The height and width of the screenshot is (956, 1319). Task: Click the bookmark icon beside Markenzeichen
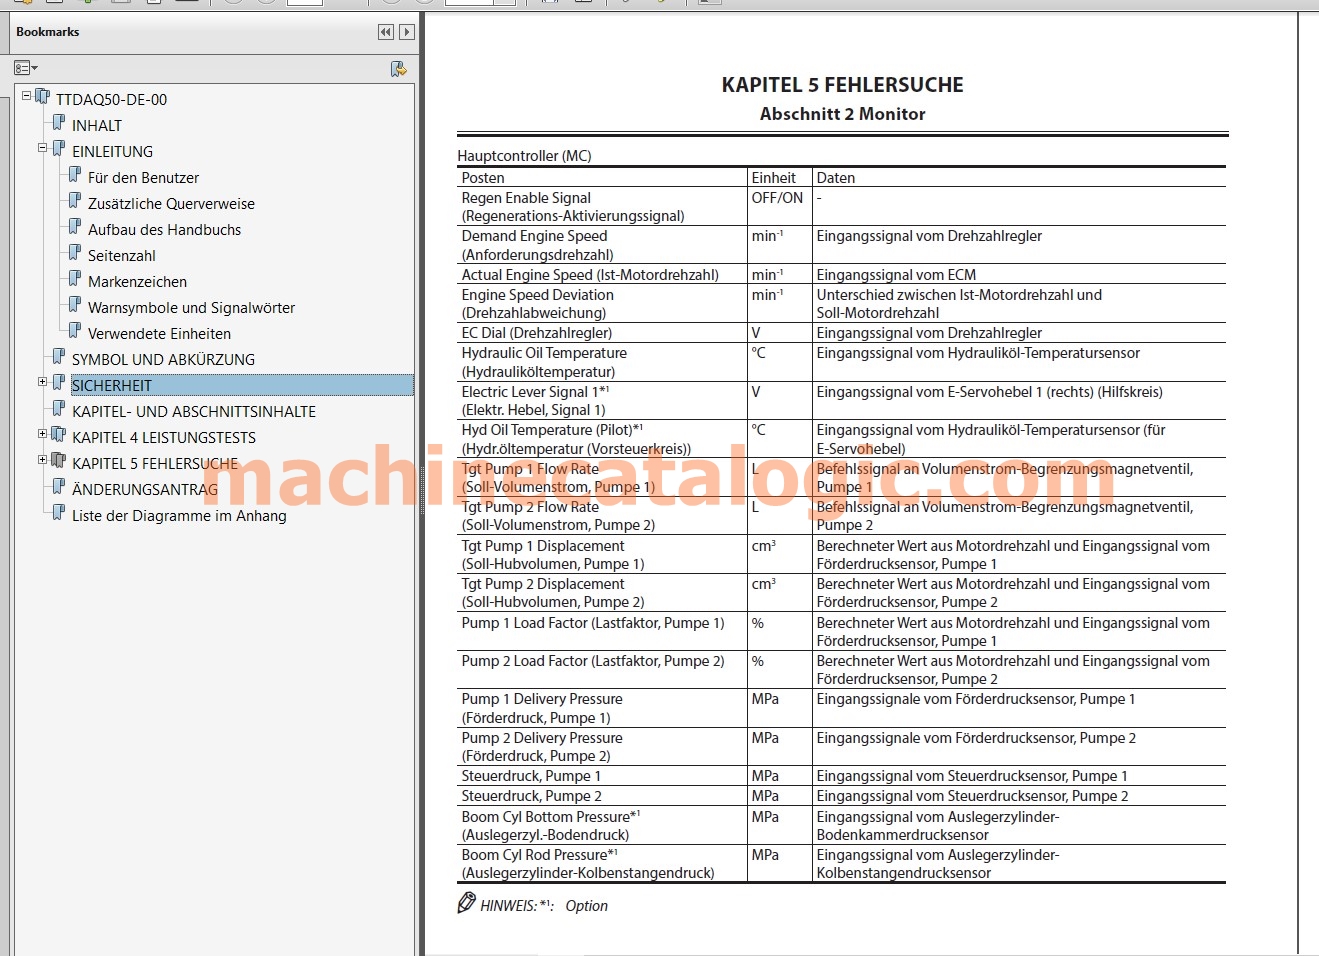click(74, 279)
